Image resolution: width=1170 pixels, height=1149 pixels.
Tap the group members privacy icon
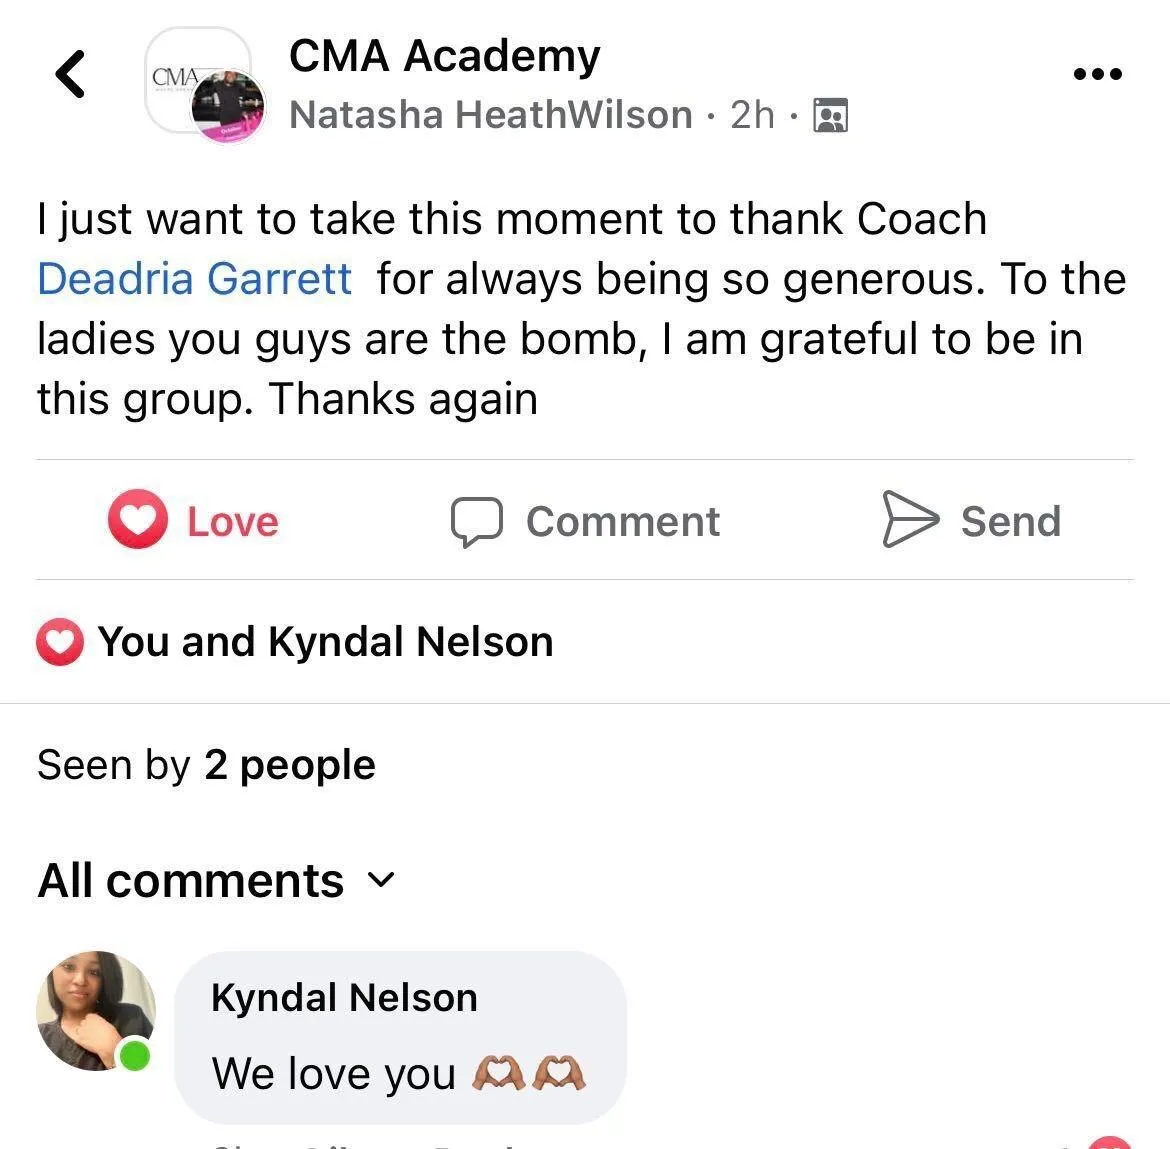(830, 115)
